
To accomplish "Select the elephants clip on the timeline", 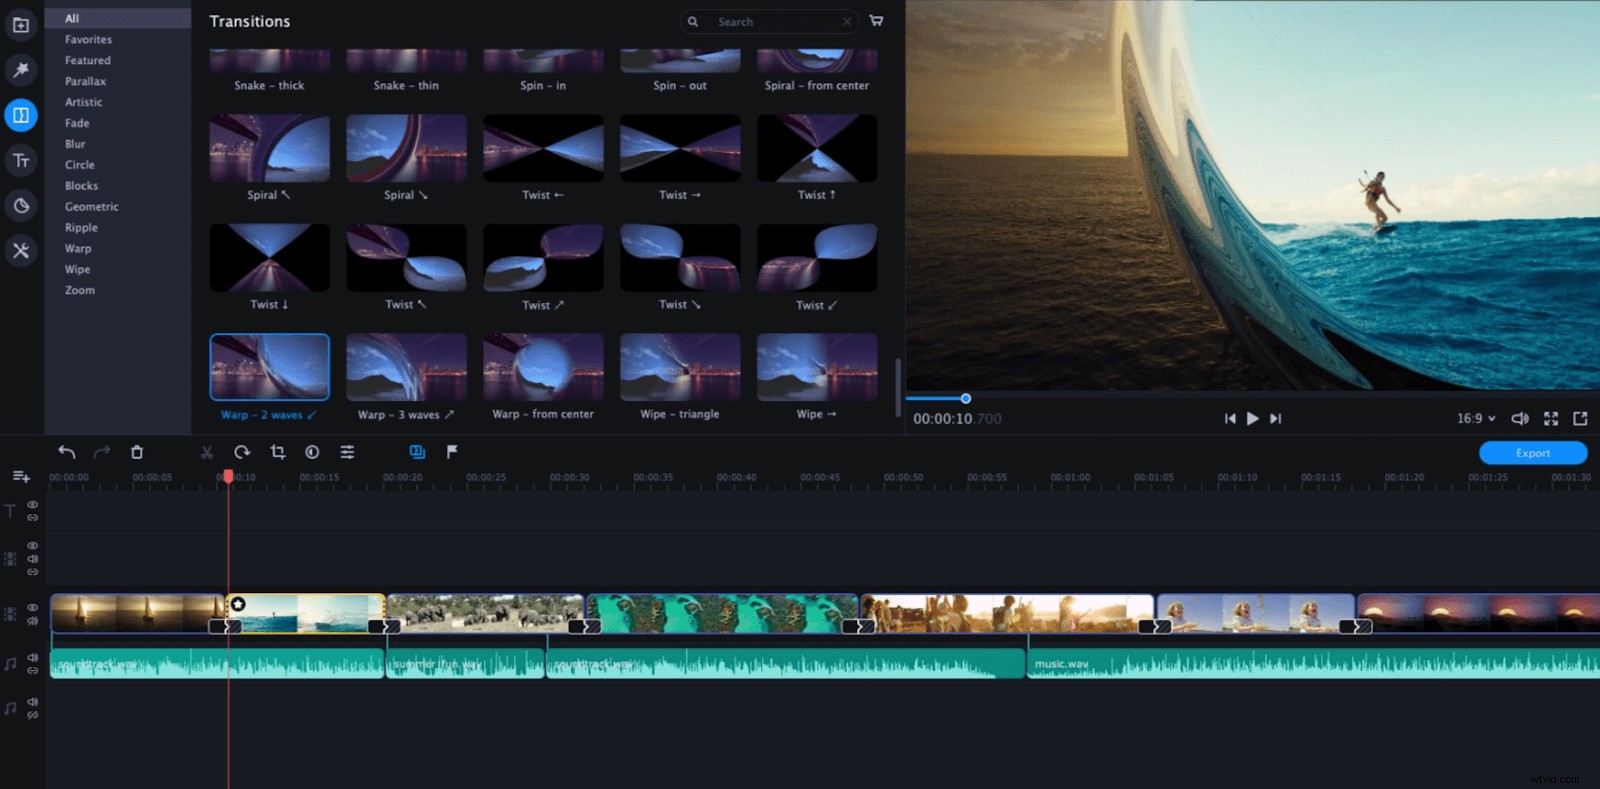I will pos(485,613).
